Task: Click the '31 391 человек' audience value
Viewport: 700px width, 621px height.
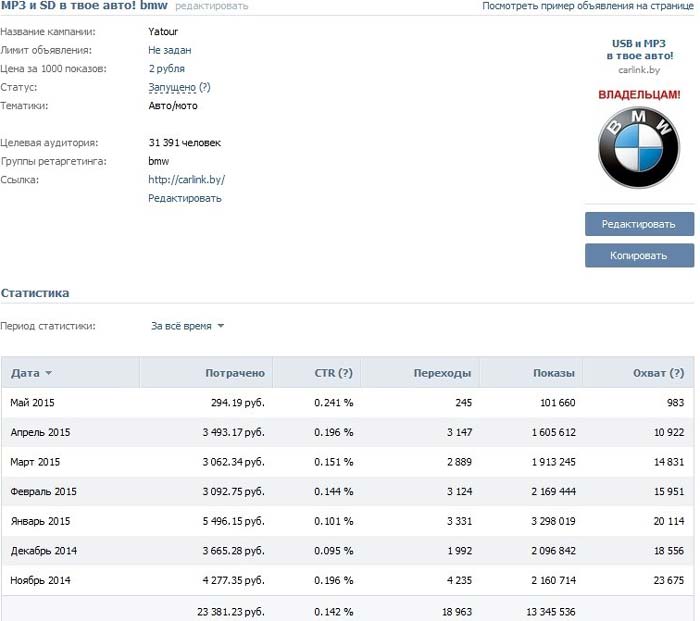Action: 184,143
